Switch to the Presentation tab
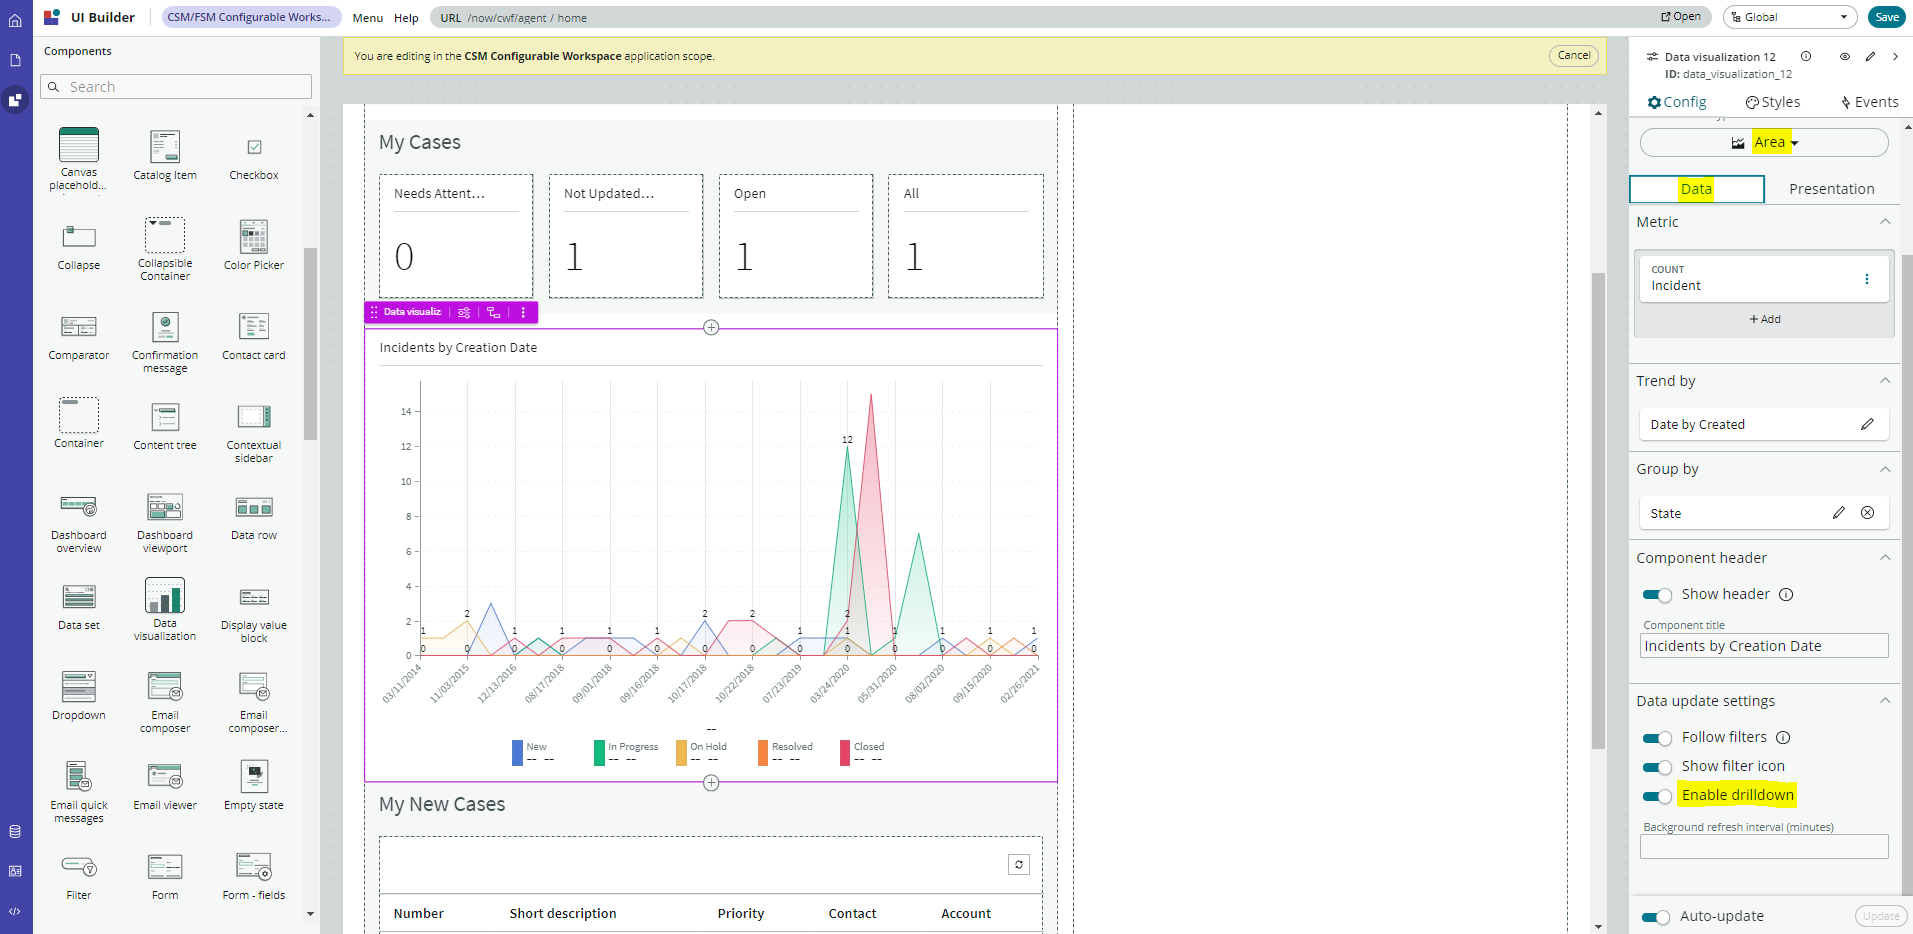 [x=1830, y=189]
